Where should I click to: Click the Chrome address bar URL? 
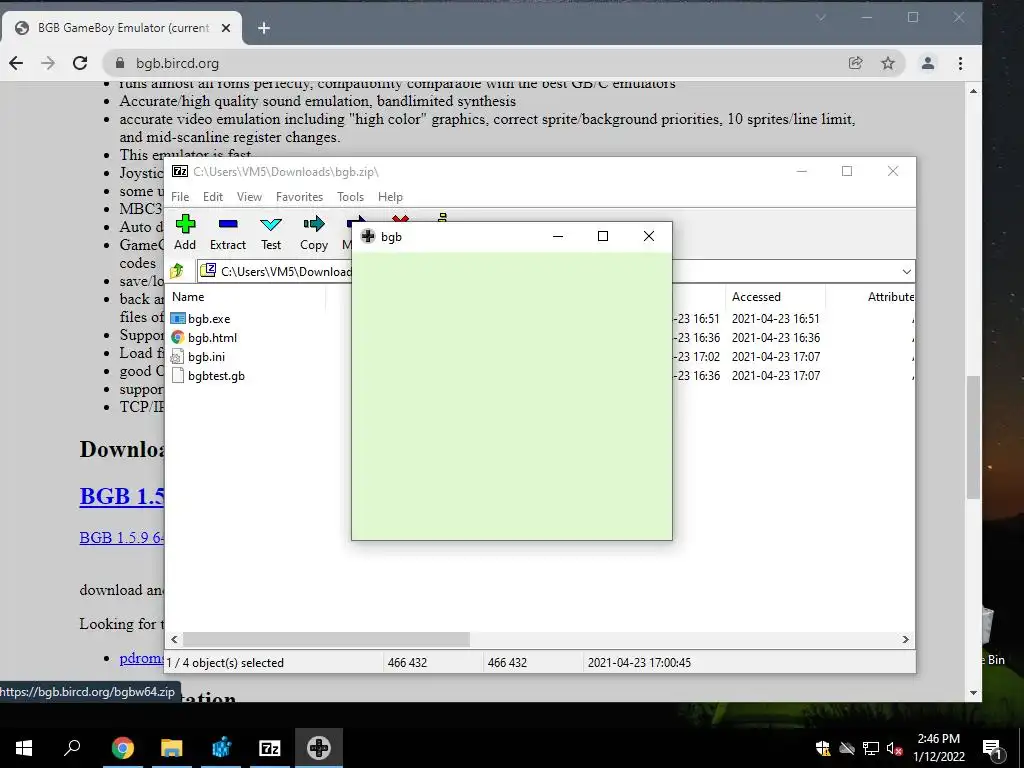click(x=177, y=63)
